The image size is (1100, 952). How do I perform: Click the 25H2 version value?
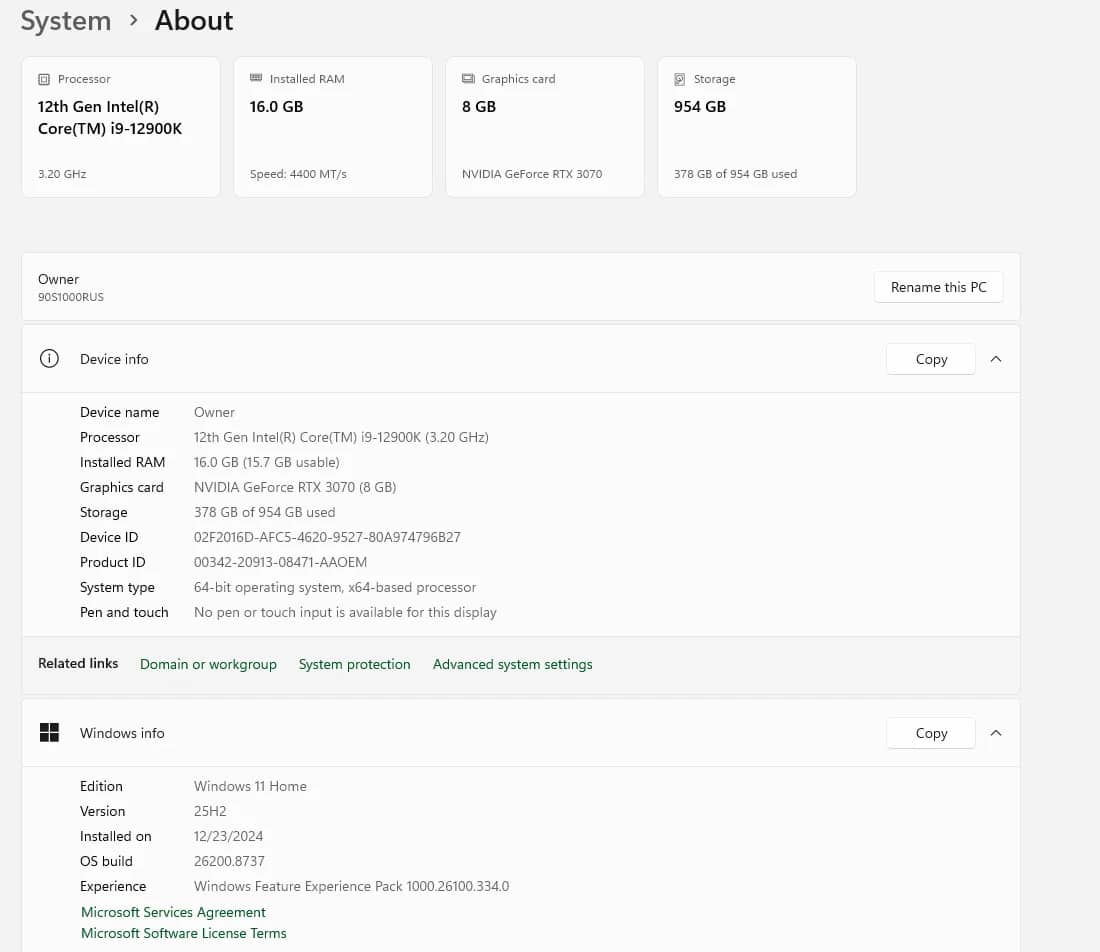[210, 812]
